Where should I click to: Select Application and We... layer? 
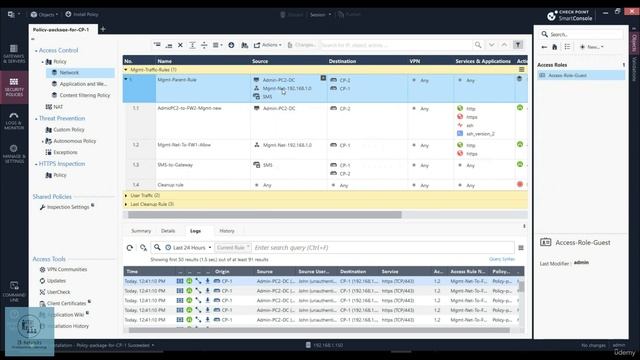[80, 84]
